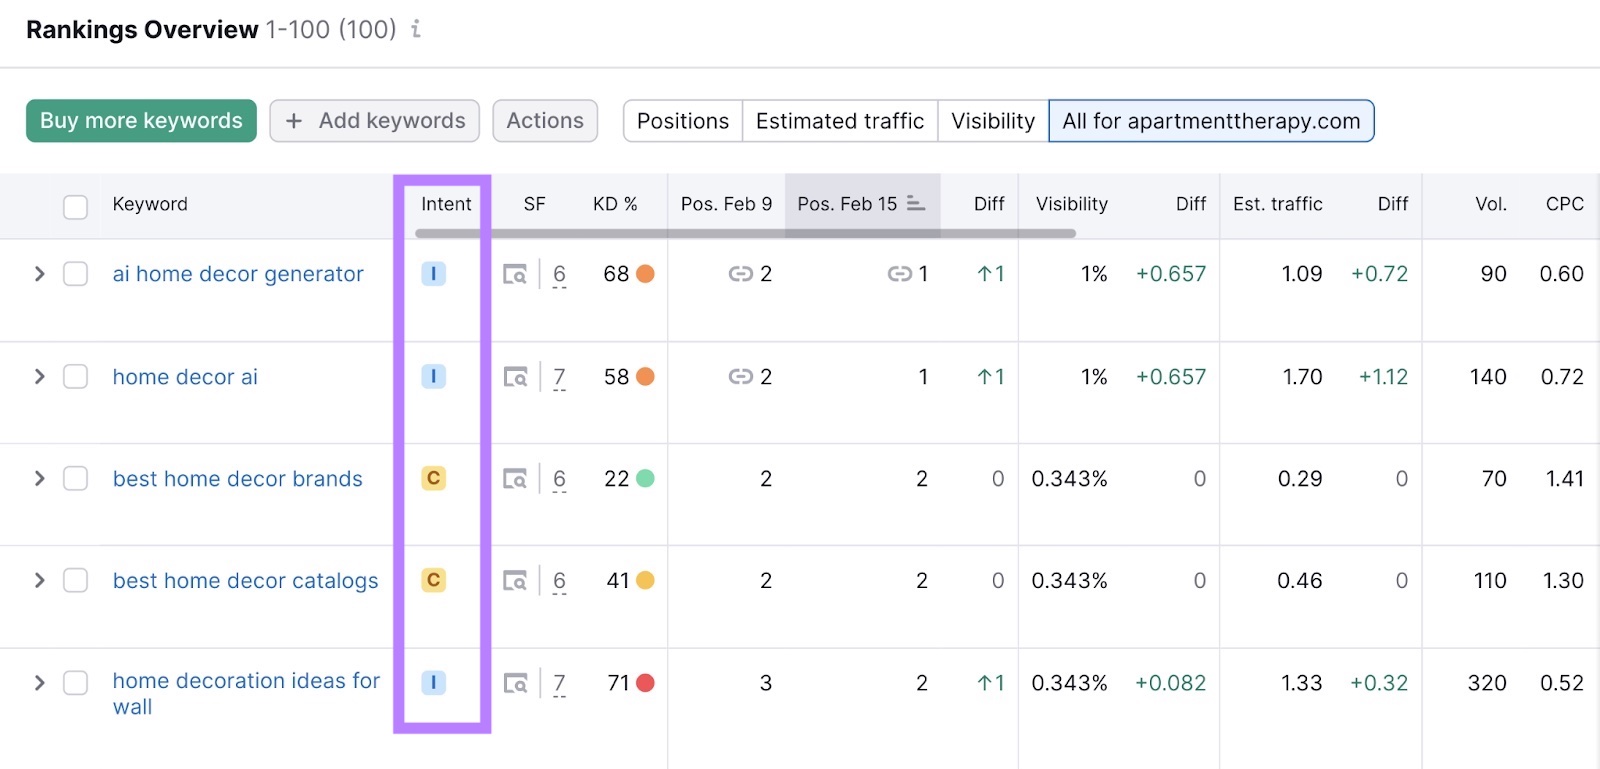1600x769 pixels.
Task: Open SERP features icon for home decoration ideas for wall
Action: [x=515, y=683]
